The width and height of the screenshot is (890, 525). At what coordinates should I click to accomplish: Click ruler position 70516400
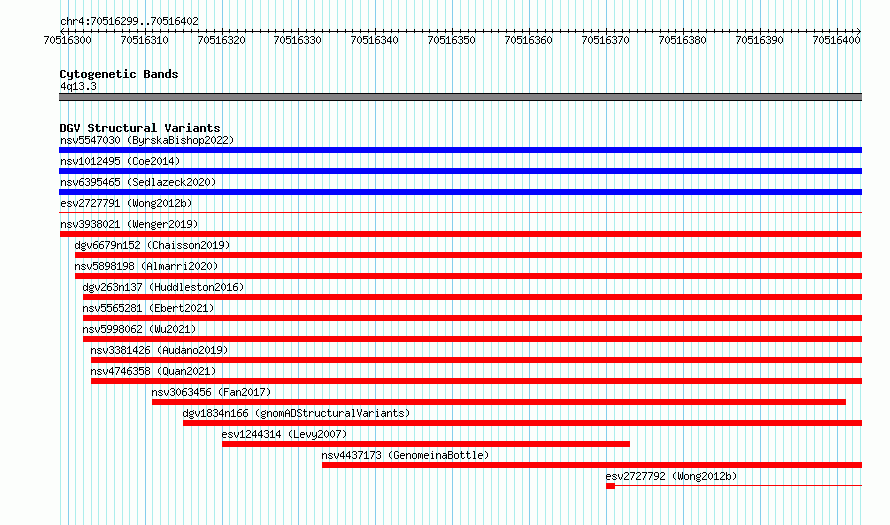pyautogui.click(x=837, y=40)
